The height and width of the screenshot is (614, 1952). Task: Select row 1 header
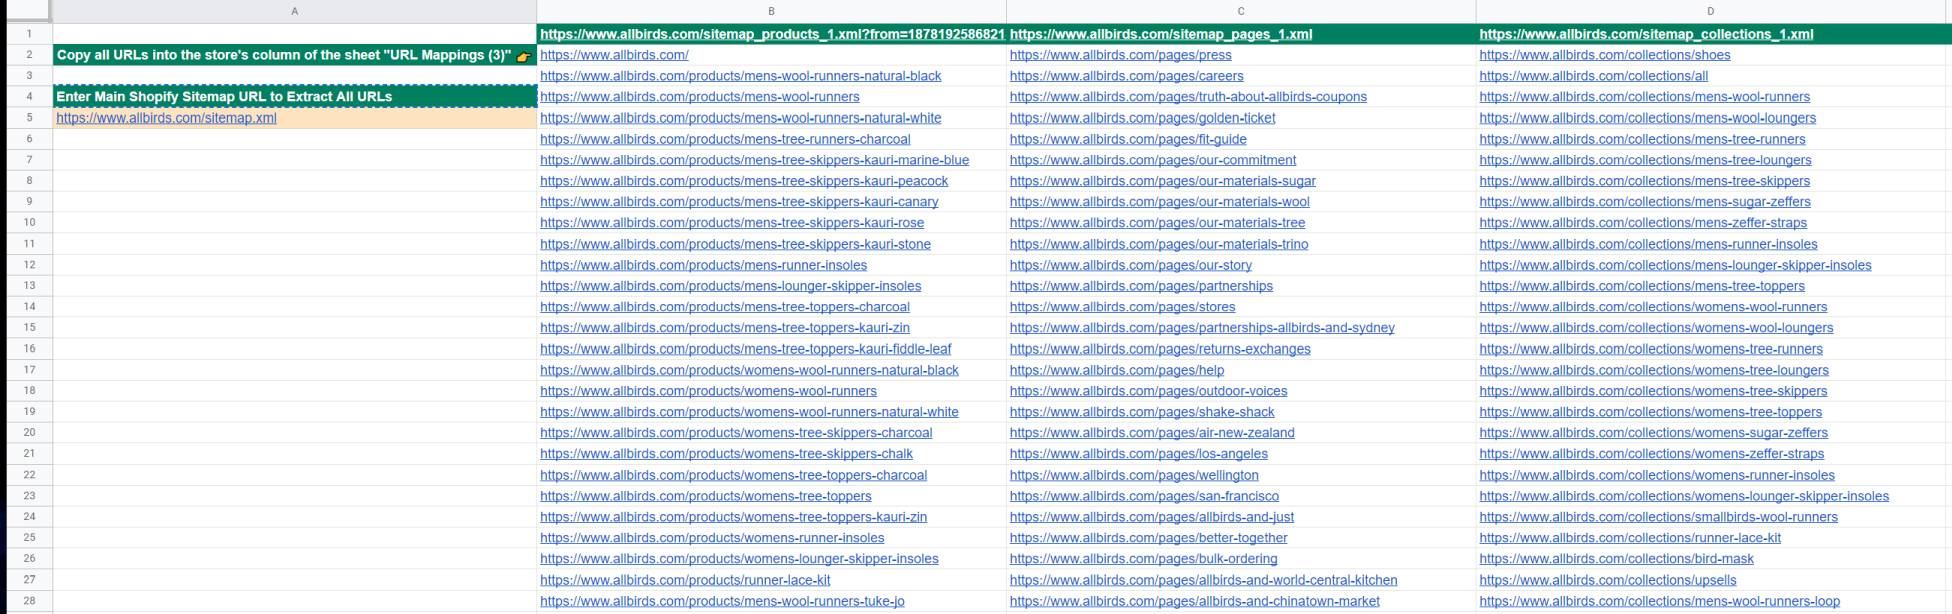29,34
